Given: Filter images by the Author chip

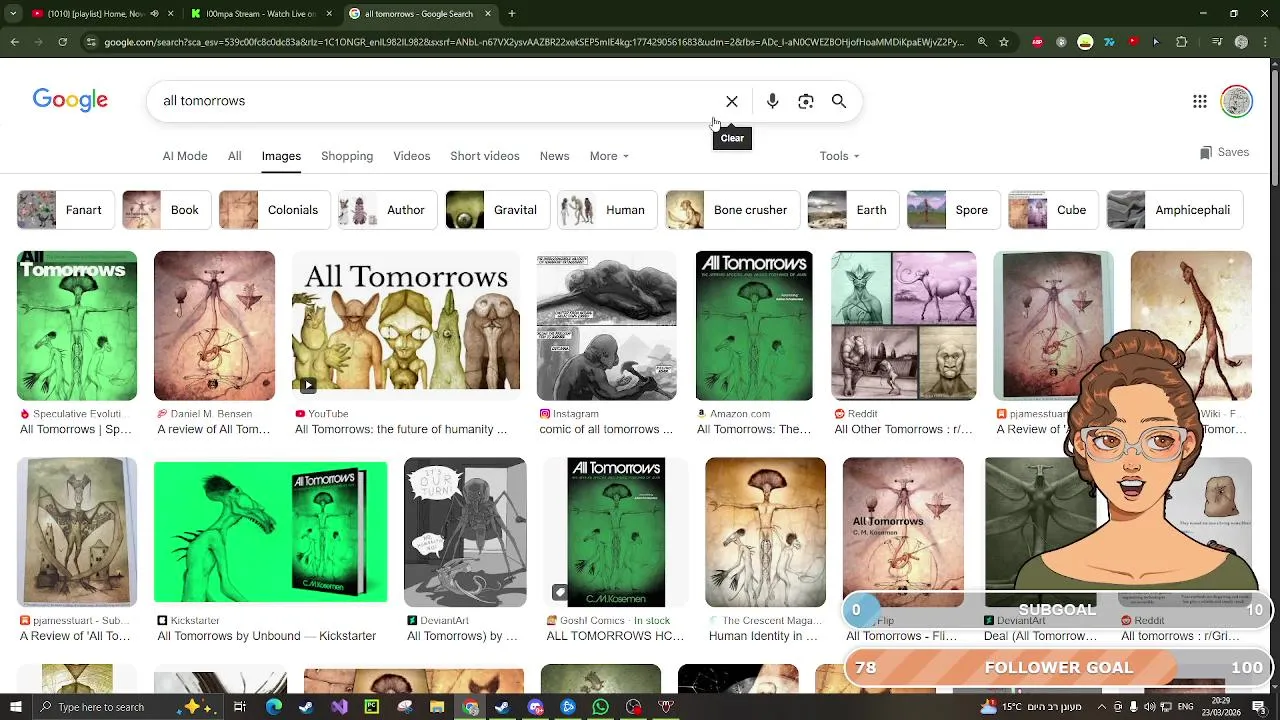Looking at the screenshot, I should pos(386,210).
